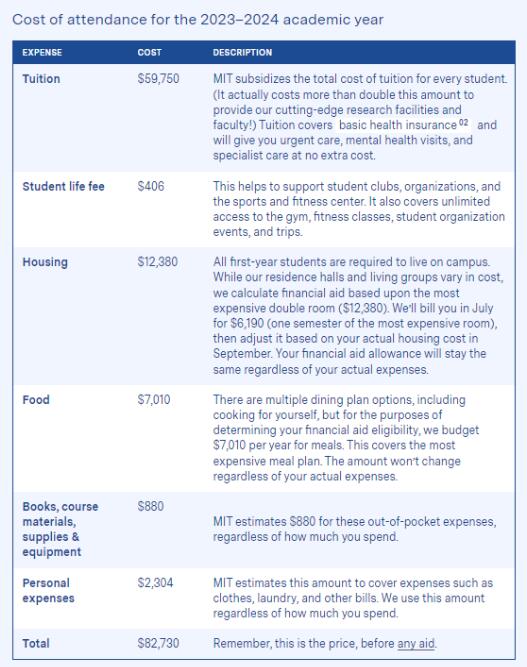Open footnote 02 superscript marker
The height and width of the screenshot is (667, 527).
click(x=464, y=123)
